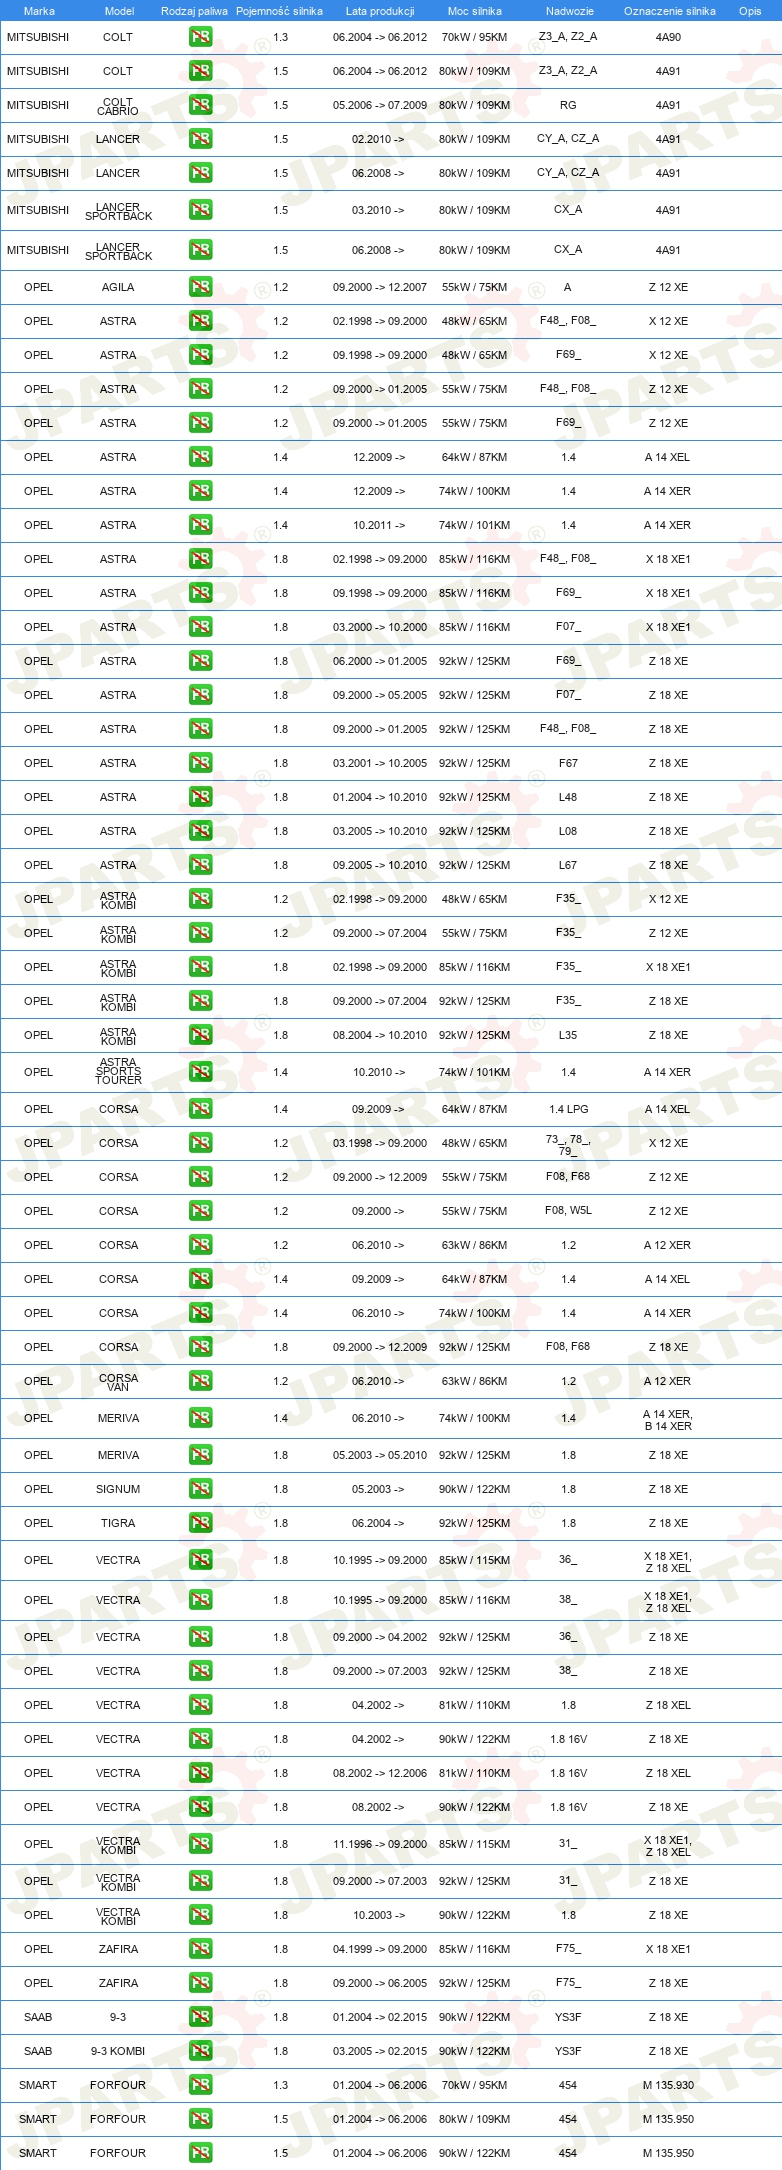
Task: Click the fuel icon for Zafira 04.1999 row
Action: point(200,1949)
